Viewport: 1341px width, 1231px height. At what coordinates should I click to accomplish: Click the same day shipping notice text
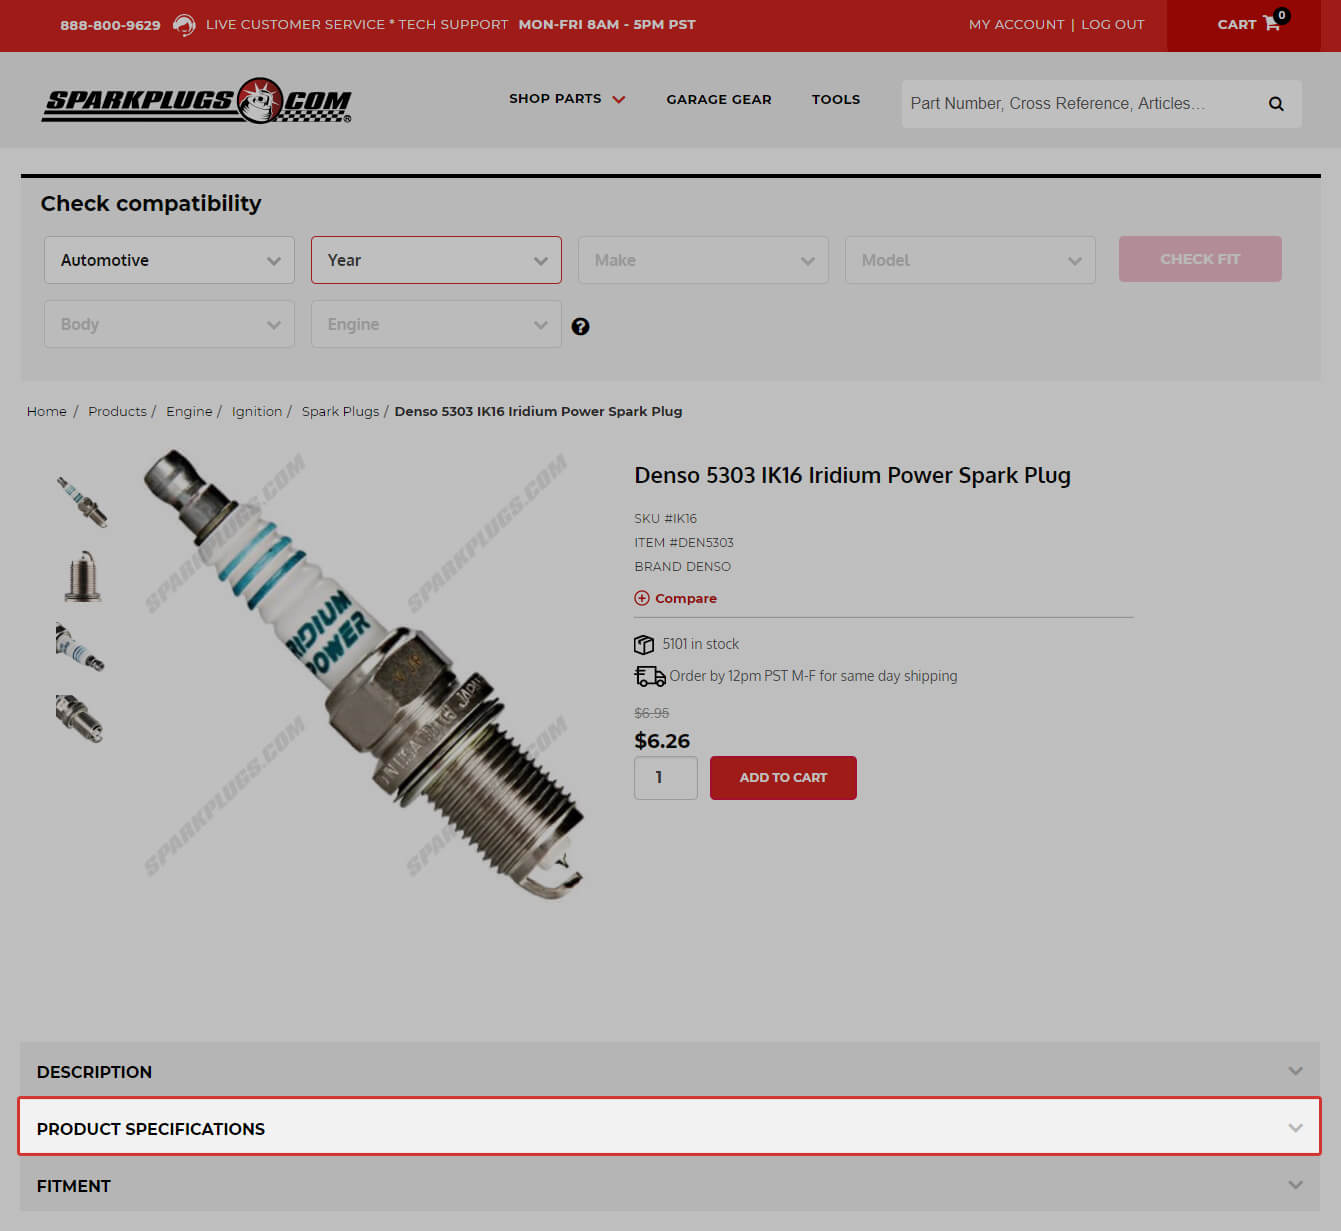click(x=813, y=676)
